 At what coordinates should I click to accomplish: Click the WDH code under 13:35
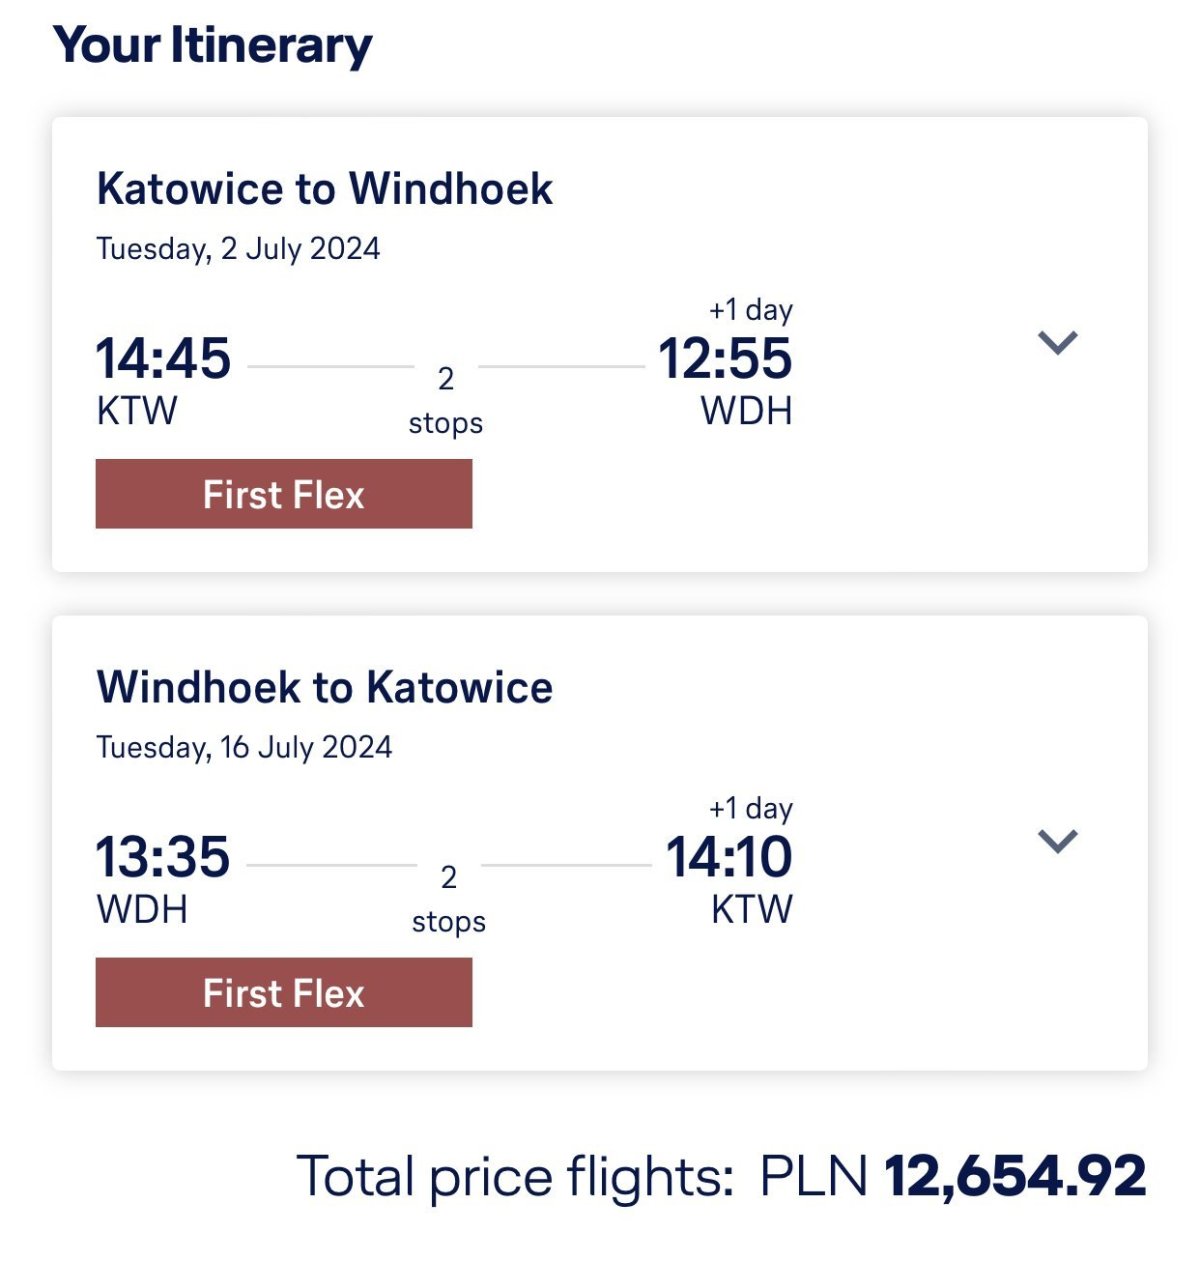pyautogui.click(x=142, y=909)
